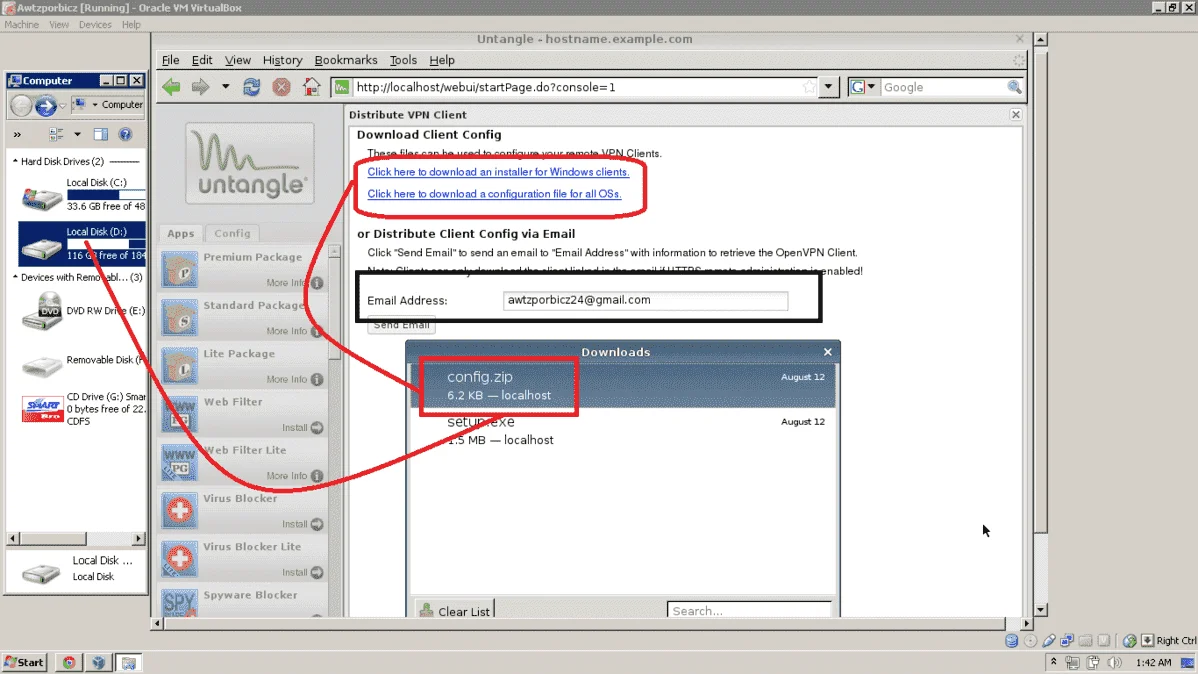The width and height of the screenshot is (1198, 674).
Task: Click the Google search box
Action: tap(943, 87)
